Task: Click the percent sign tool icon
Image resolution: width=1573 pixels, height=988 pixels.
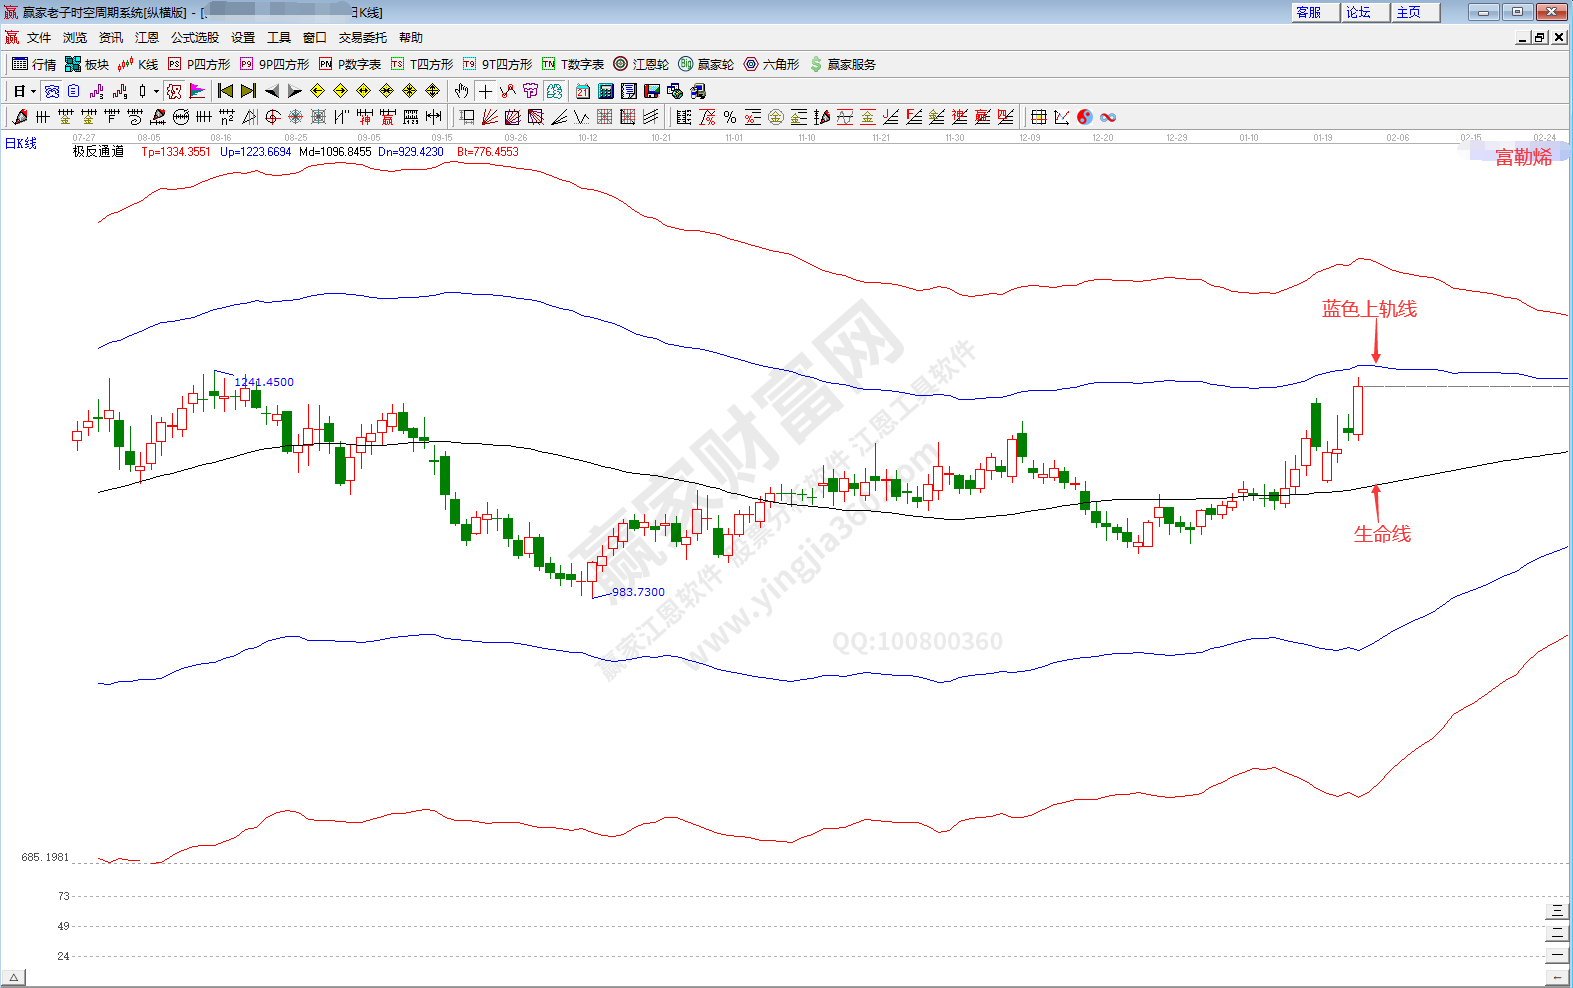Action: click(730, 117)
